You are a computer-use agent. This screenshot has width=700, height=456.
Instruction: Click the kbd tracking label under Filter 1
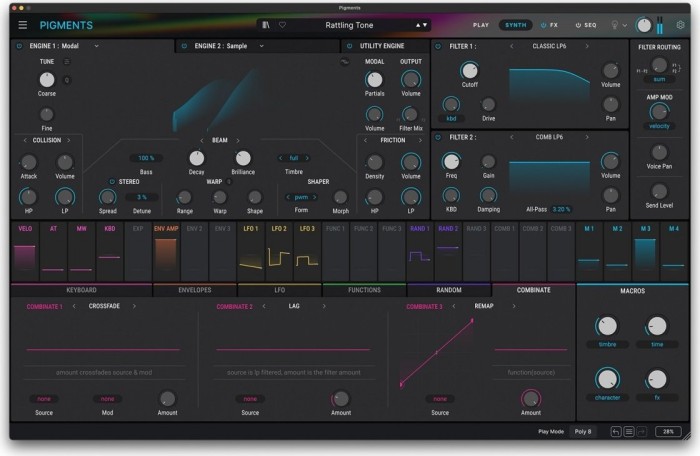pyautogui.click(x=451, y=118)
